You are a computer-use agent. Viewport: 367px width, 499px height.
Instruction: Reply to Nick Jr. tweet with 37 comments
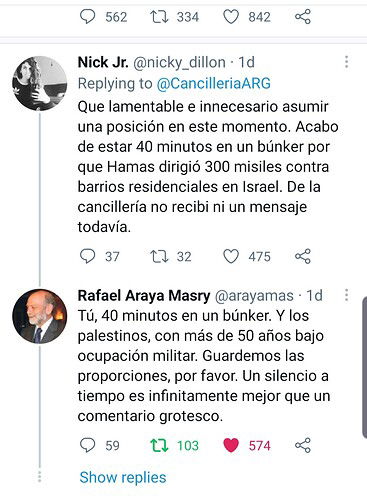pos(88,256)
